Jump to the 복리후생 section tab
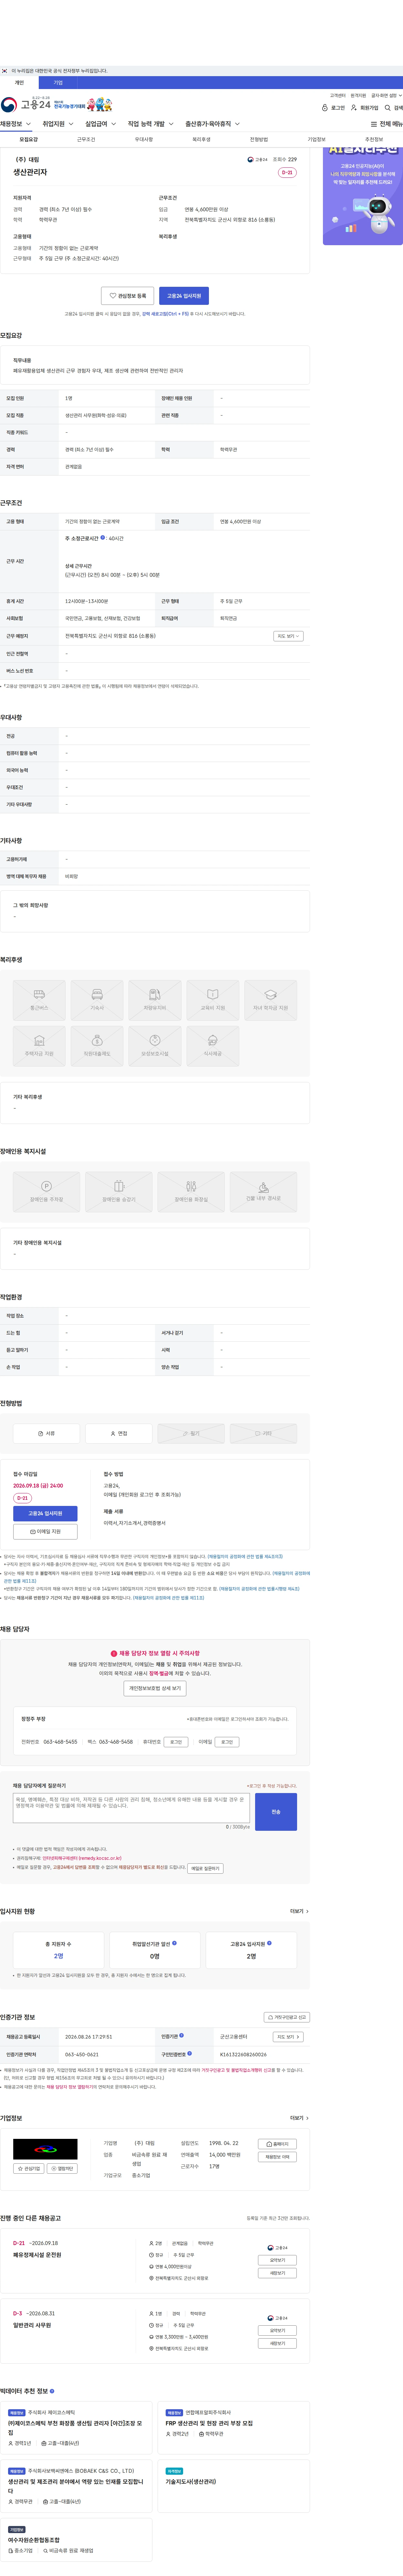This screenshot has width=403, height=2576. [x=201, y=140]
